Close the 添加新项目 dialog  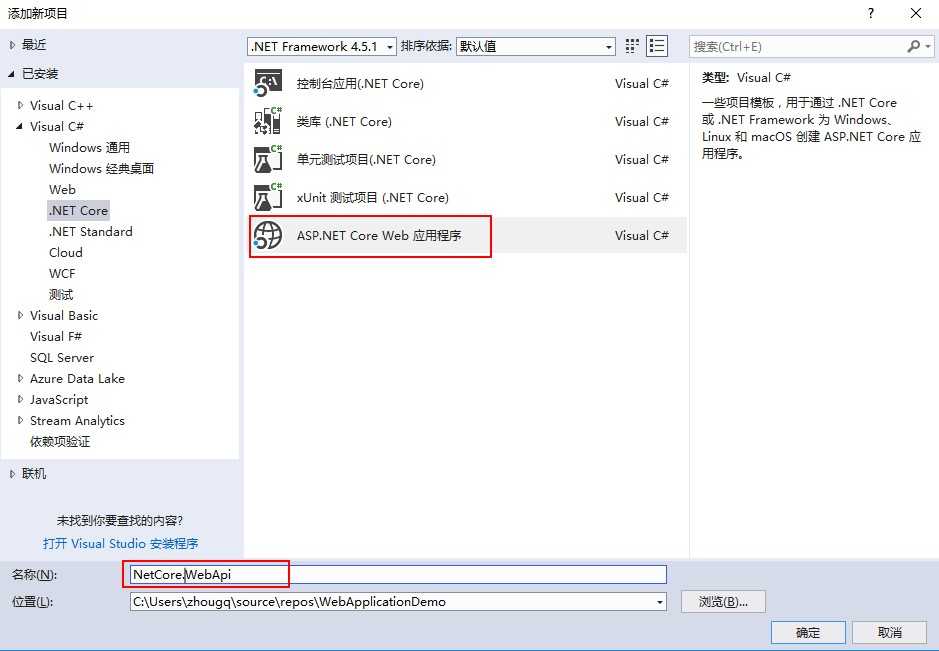(x=916, y=13)
